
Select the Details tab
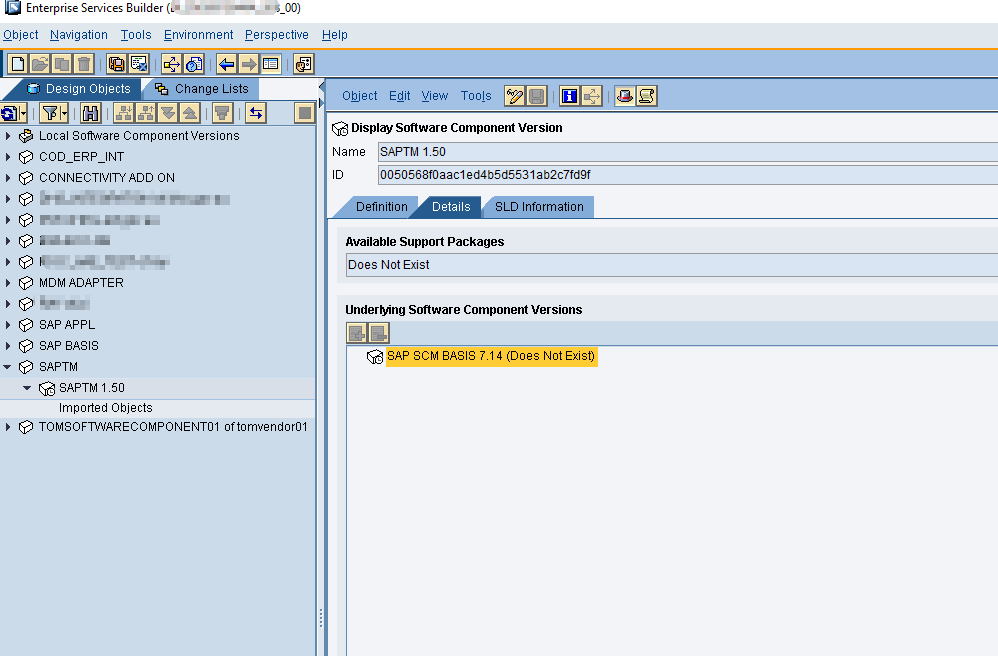[451, 207]
